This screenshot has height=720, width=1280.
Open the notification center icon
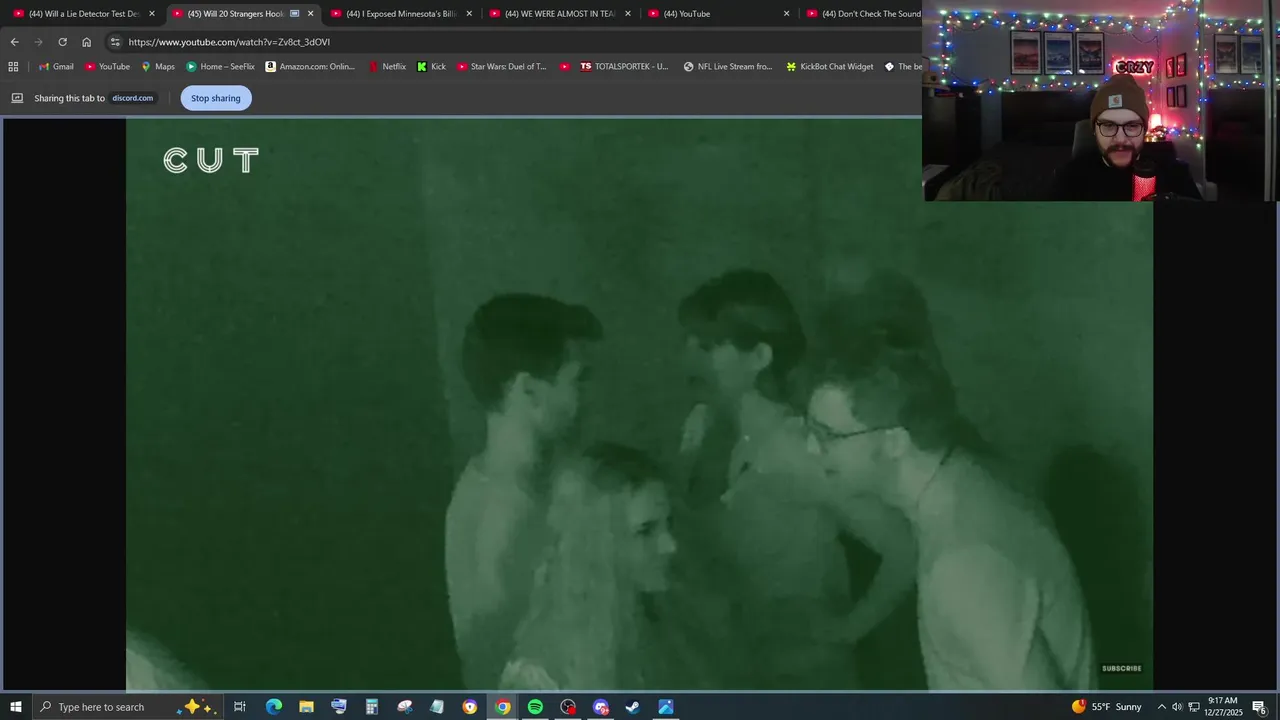click(1260, 707)
